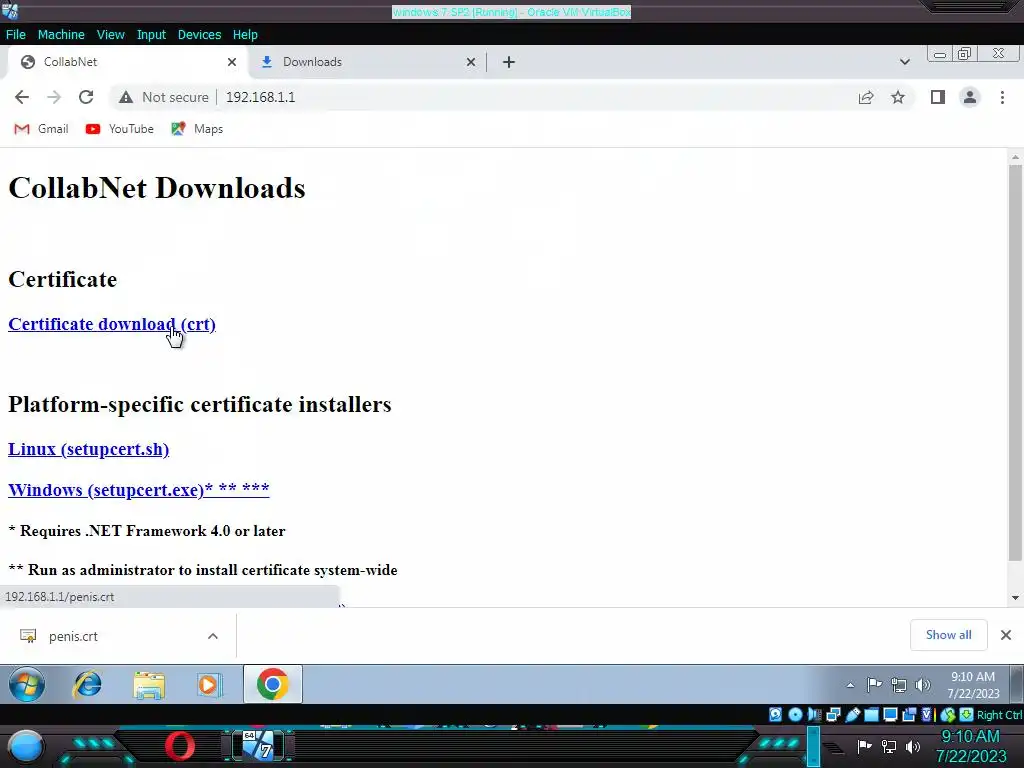Screen dimensions: 1024x768
Task: Expand options for penis.crt download
Action: pyautogui.click(x=213, y=636)
